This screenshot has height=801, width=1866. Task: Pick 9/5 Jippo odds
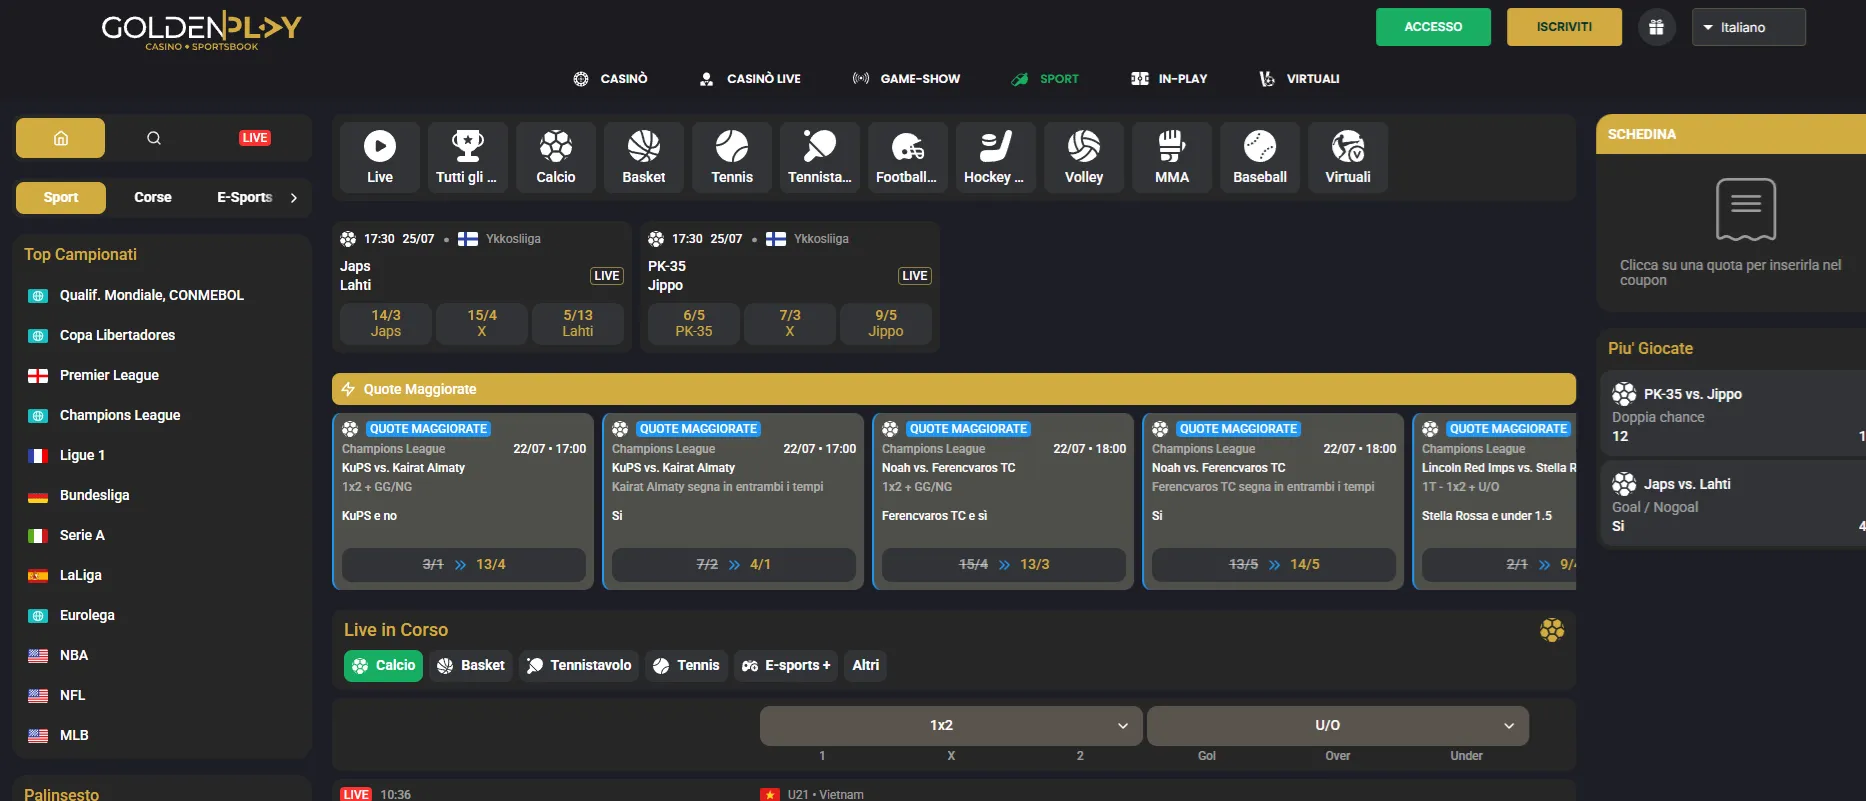click(886, 323)
